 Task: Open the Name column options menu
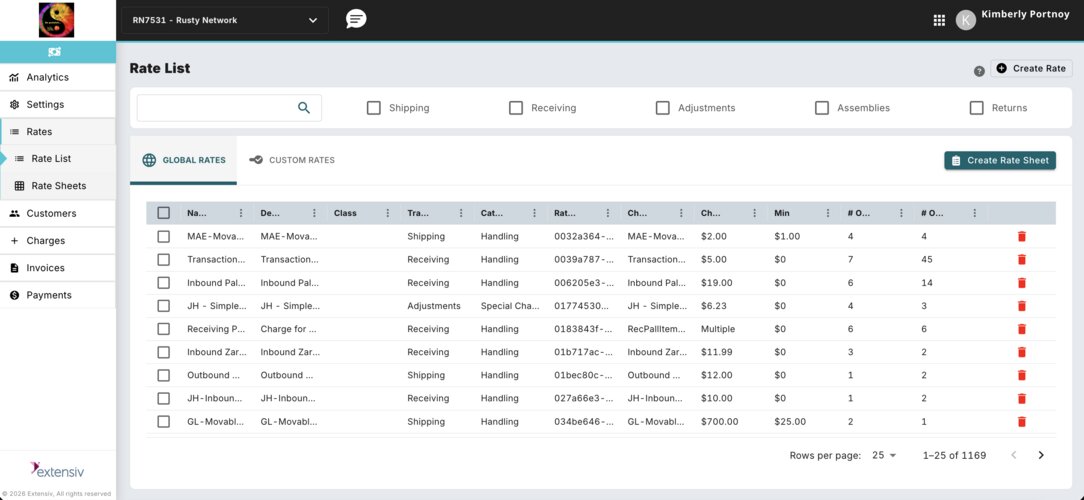point(240,213)
